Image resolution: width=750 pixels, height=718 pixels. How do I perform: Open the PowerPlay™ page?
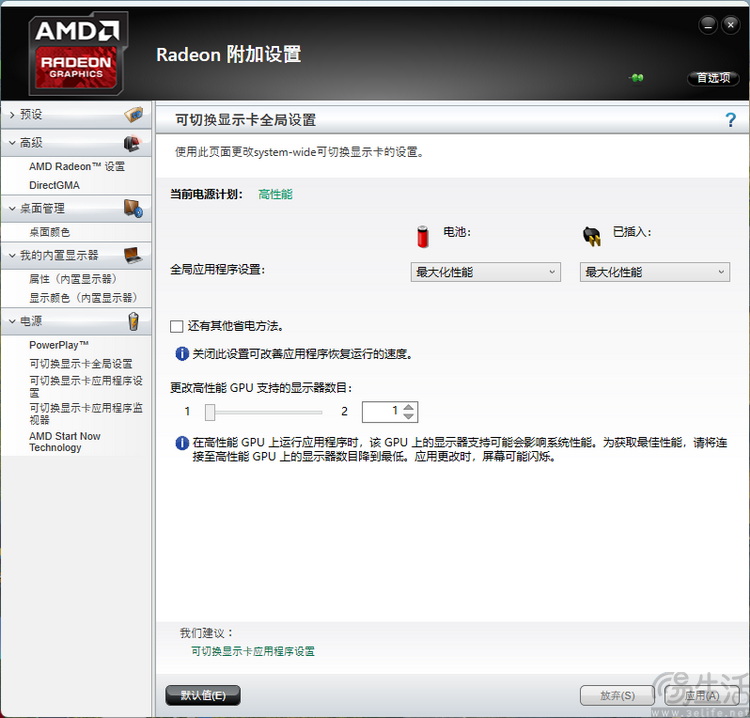pyautogui.click(x=59, y=345)
